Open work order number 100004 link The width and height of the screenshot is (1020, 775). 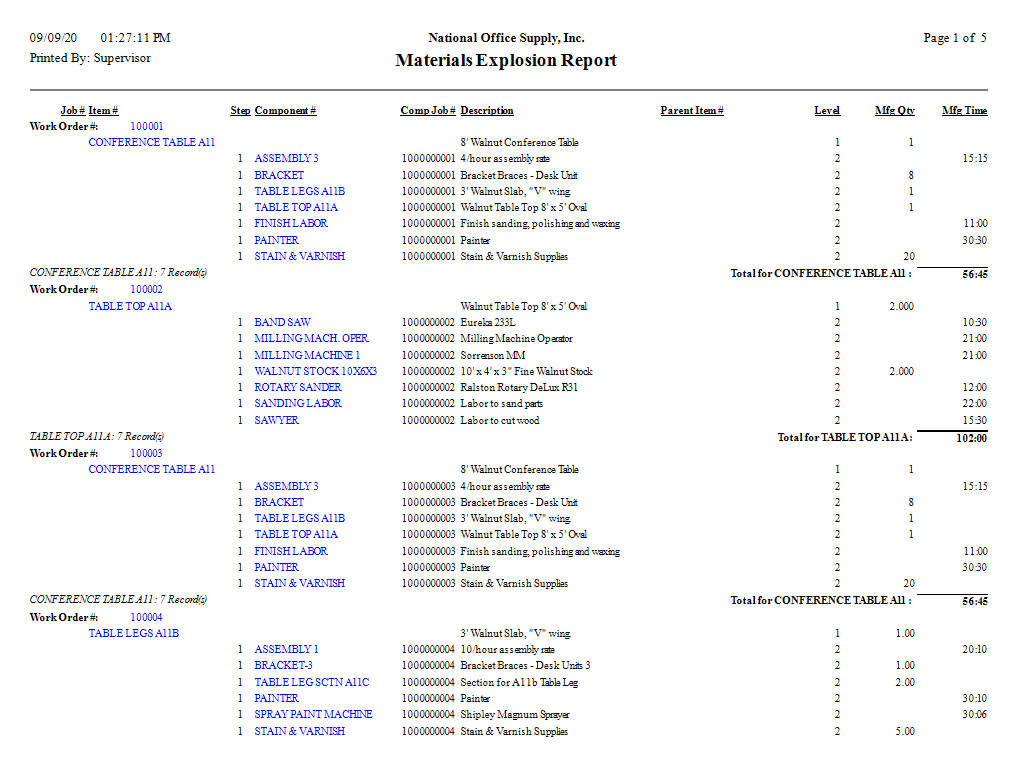[146, 618]
